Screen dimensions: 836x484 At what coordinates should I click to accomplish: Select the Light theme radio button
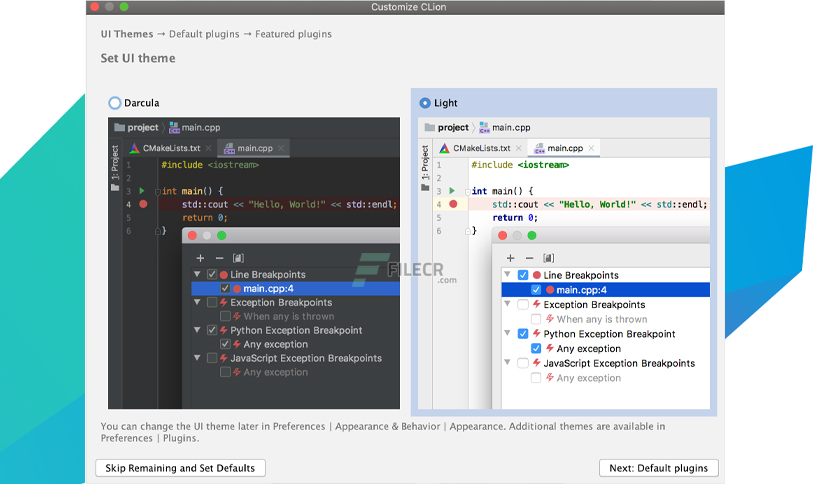[x=425, y=103]
